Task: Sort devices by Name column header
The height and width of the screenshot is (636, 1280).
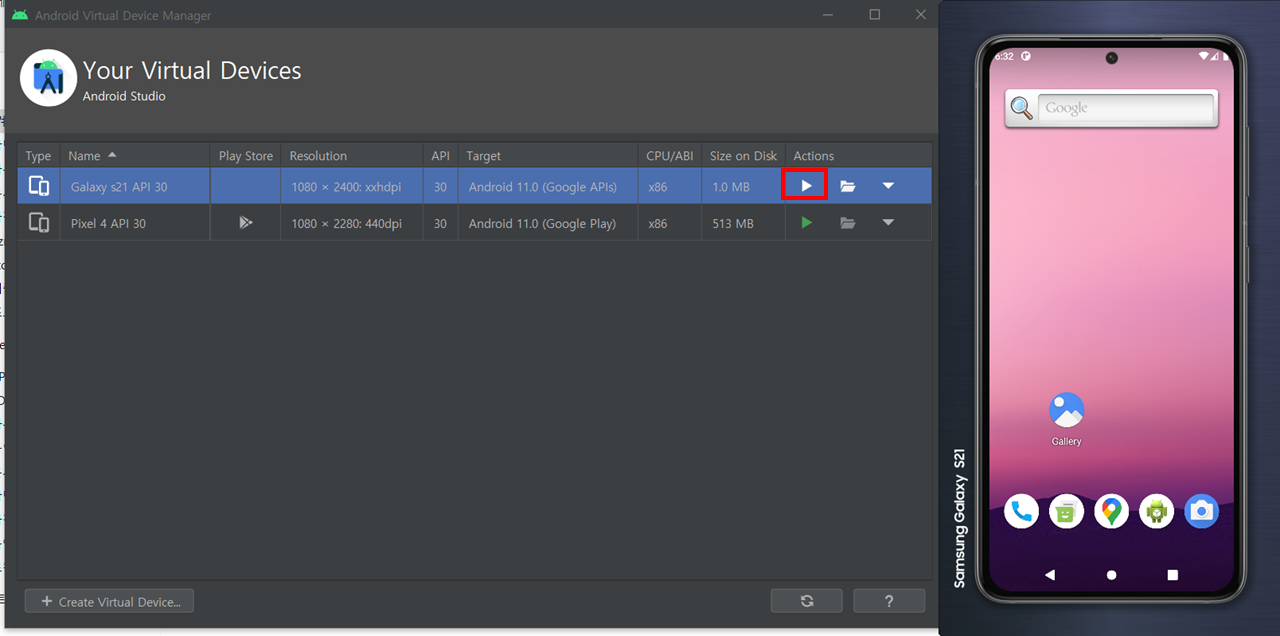Action: pos(135,156)
